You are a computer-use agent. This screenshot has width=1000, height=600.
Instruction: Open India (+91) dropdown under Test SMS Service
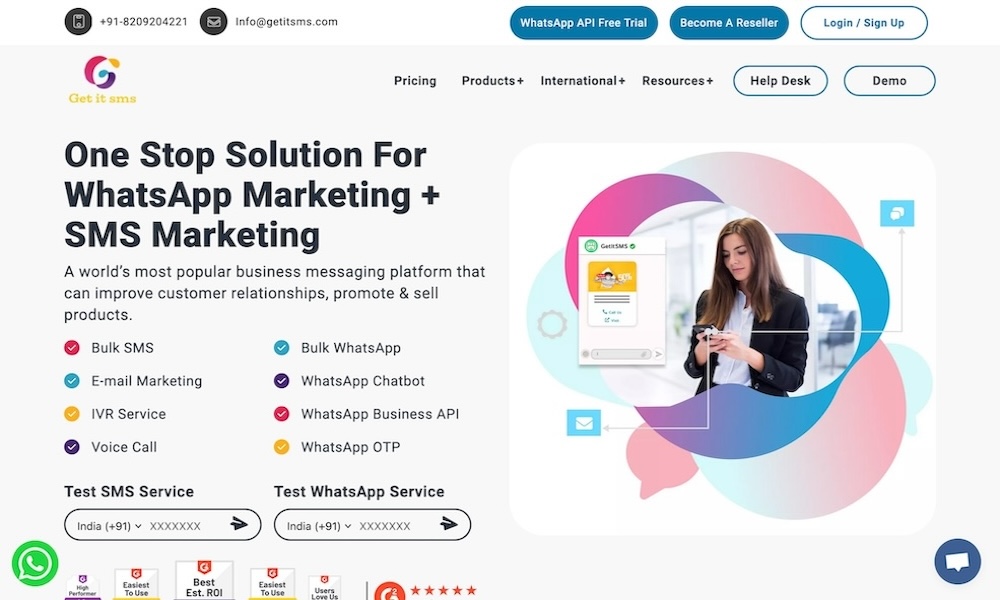(x=109, y=525)
